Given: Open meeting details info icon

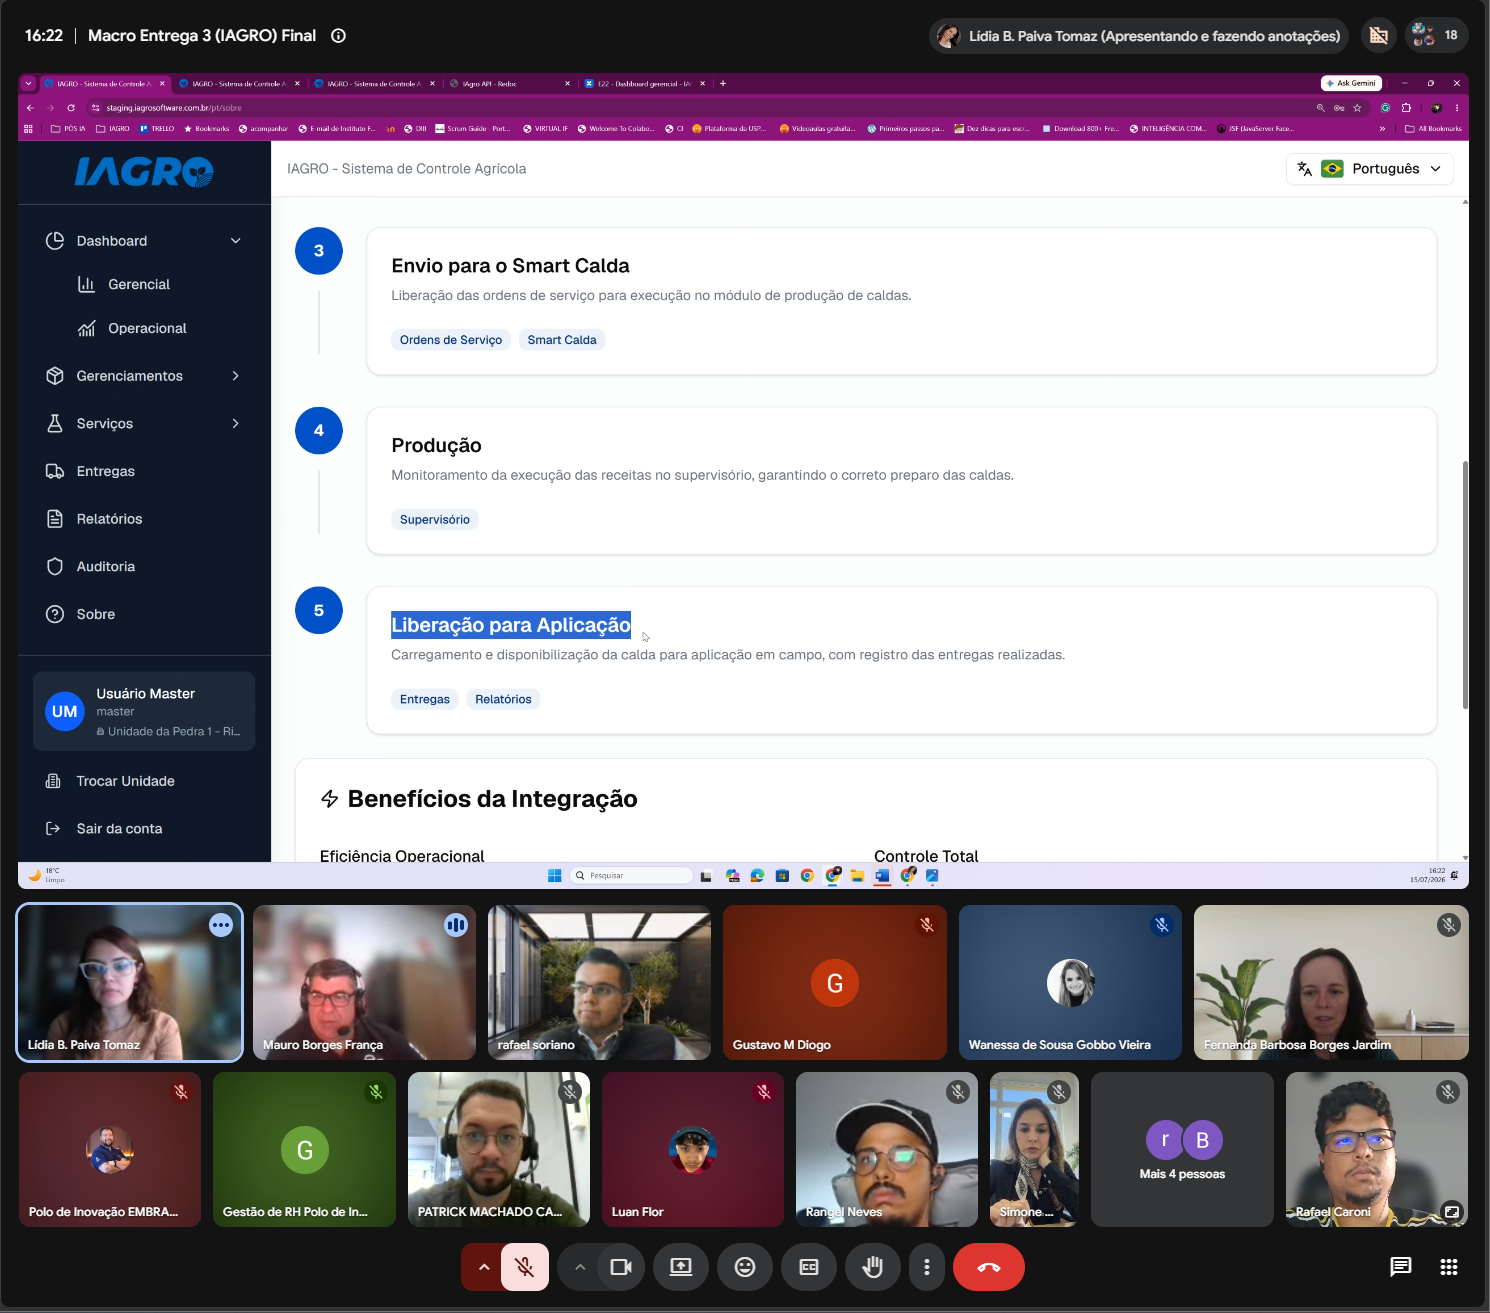Looking at the screenshot, I should coord(338,36).
